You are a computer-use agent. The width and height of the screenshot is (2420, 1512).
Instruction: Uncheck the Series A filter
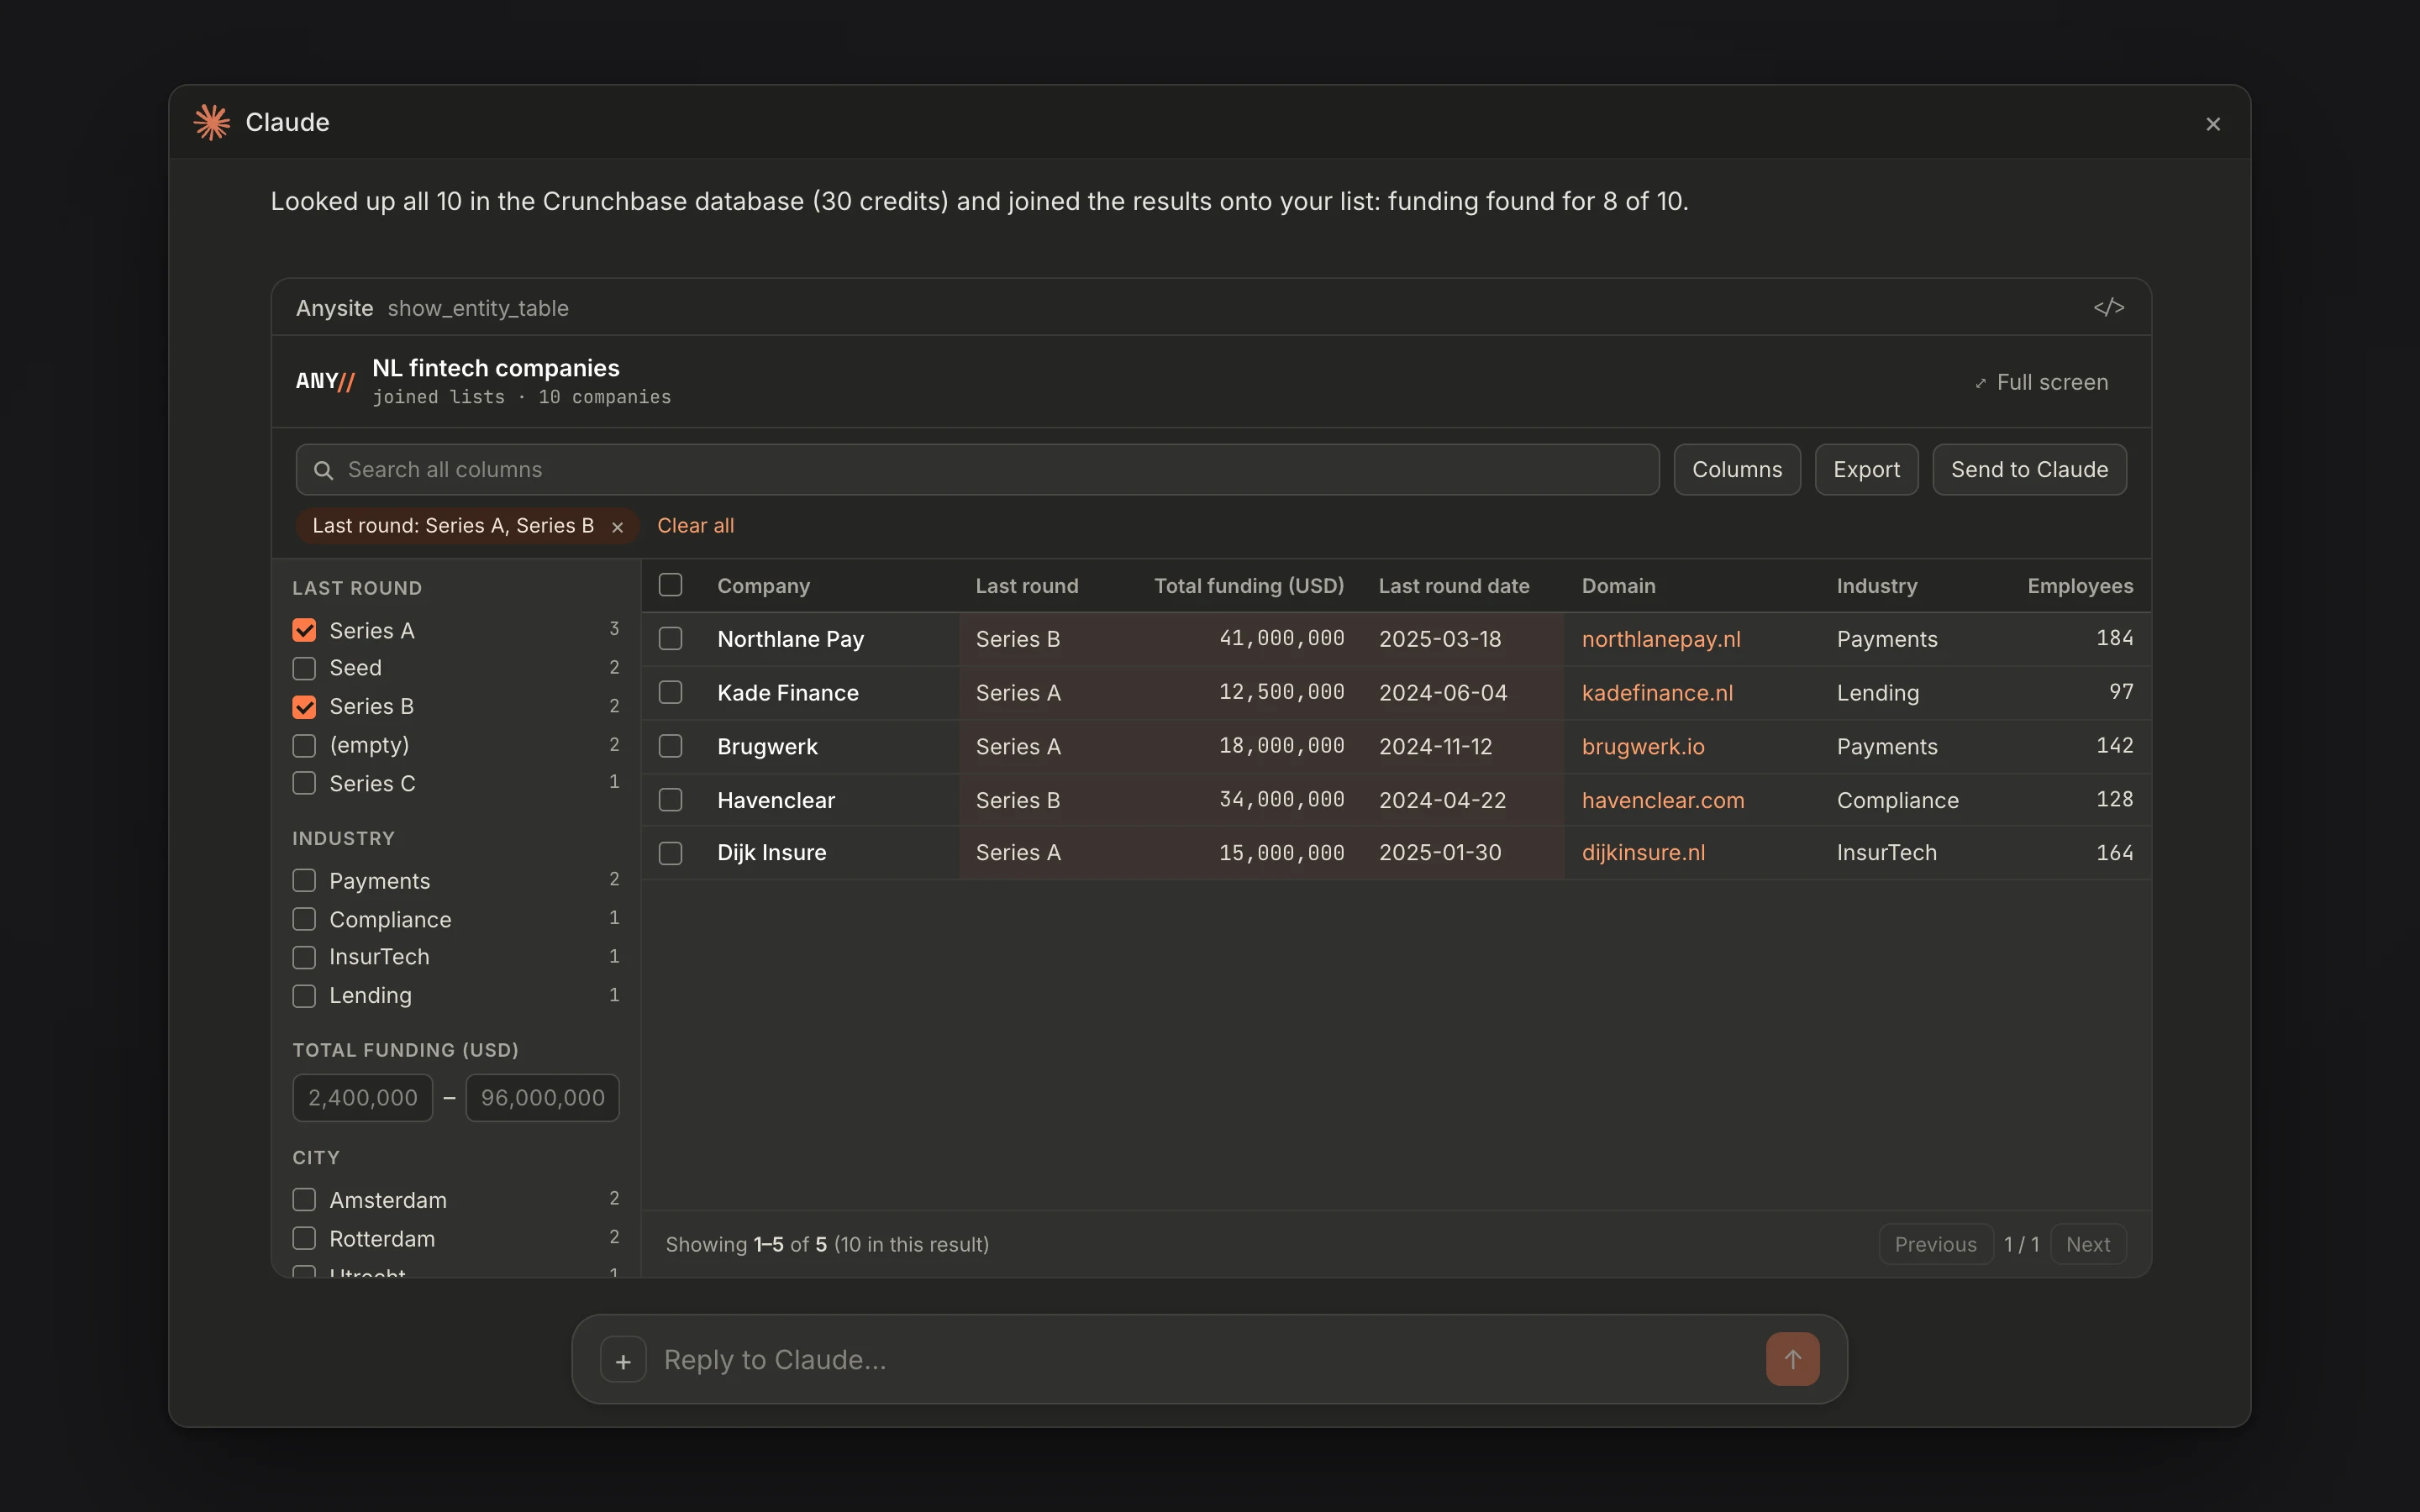[x=304, y=630]
